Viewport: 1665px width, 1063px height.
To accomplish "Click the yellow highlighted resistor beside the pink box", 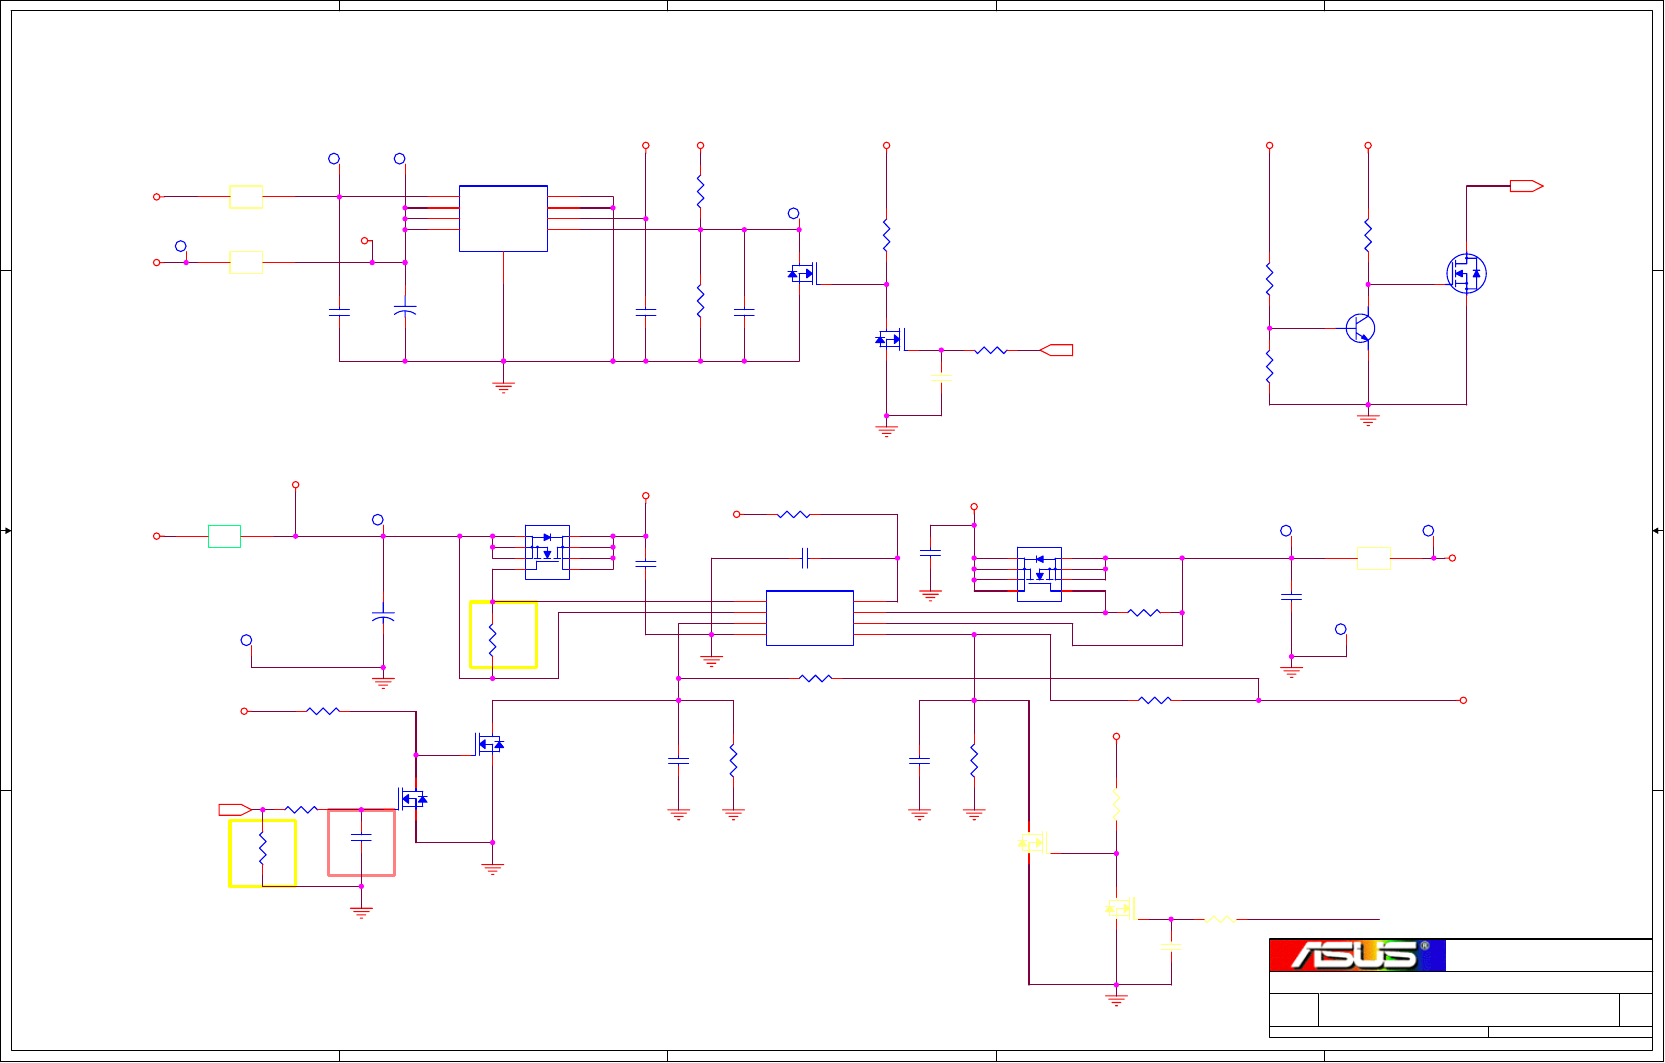I will click(263, 853).
